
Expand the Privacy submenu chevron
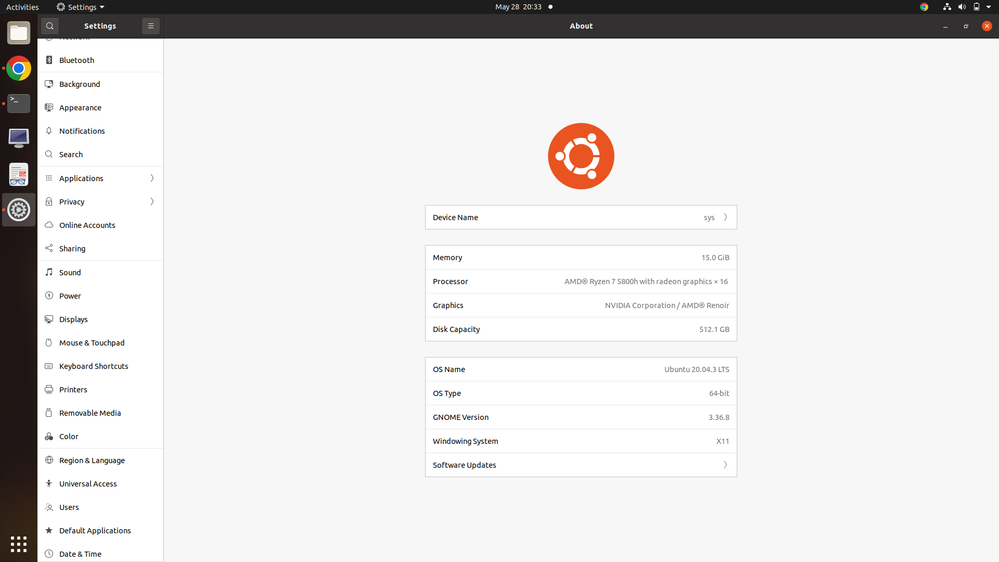tap(152, 202)
